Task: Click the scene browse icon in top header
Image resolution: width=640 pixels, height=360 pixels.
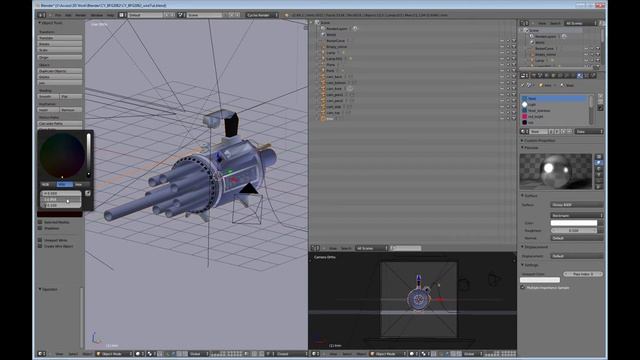Action: point(181,15)
